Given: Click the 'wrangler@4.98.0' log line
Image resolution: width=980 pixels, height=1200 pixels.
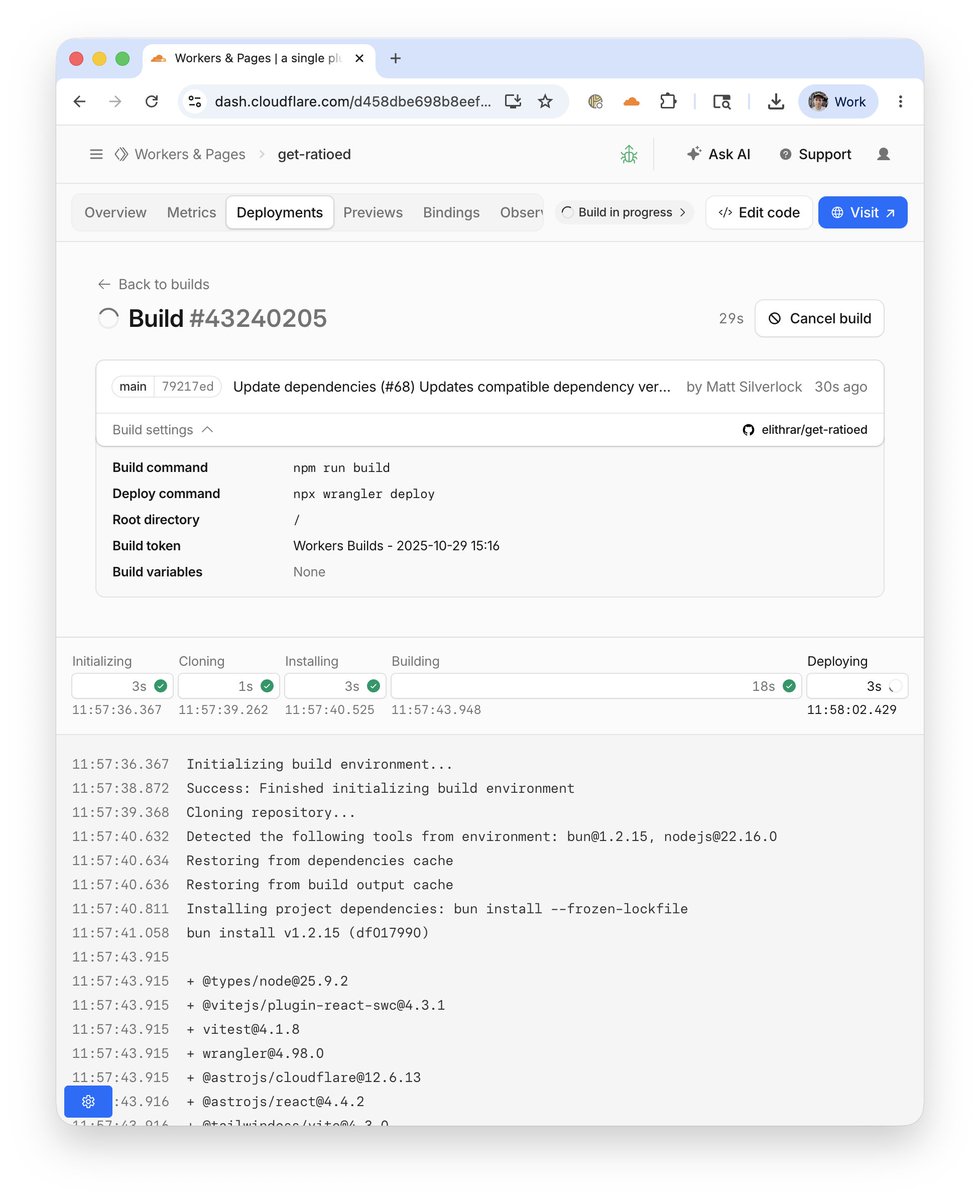Looking at the screenshot, I should pos(255,1053).
